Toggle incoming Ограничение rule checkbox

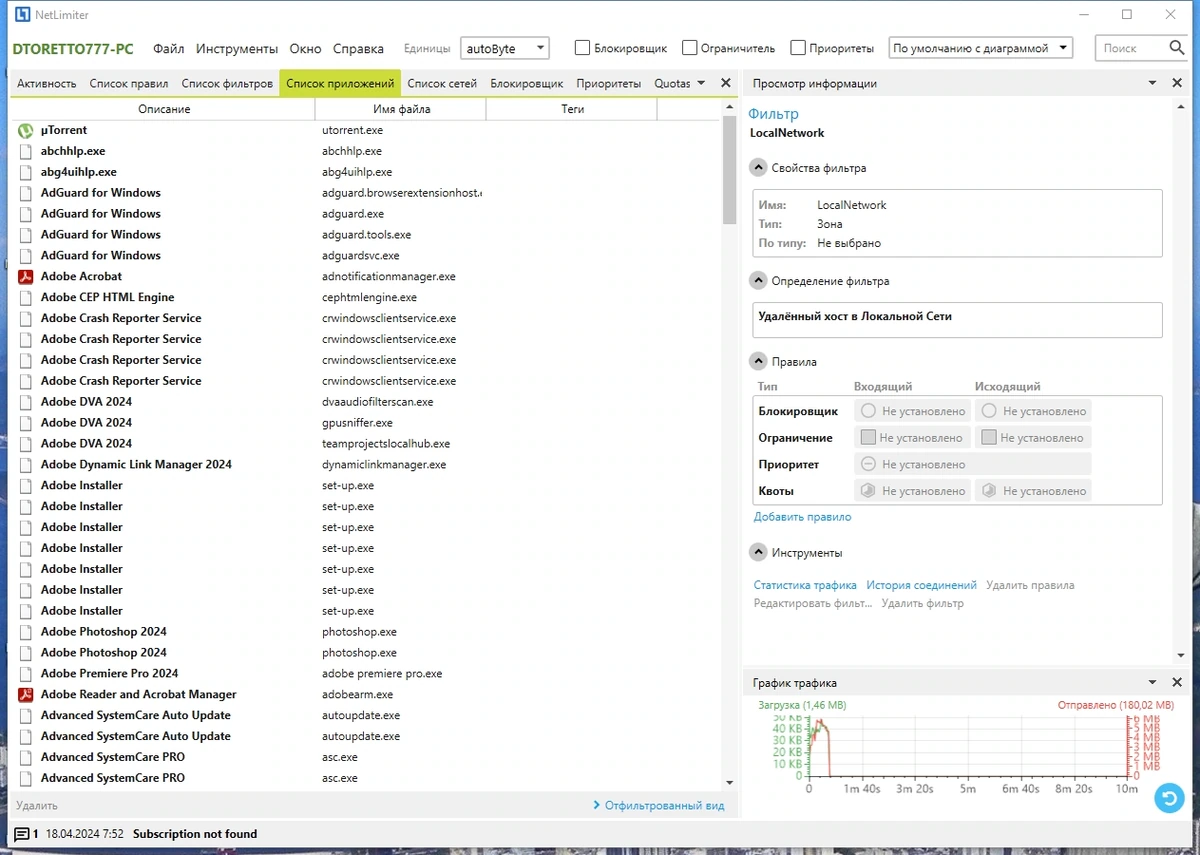[868, 437]
